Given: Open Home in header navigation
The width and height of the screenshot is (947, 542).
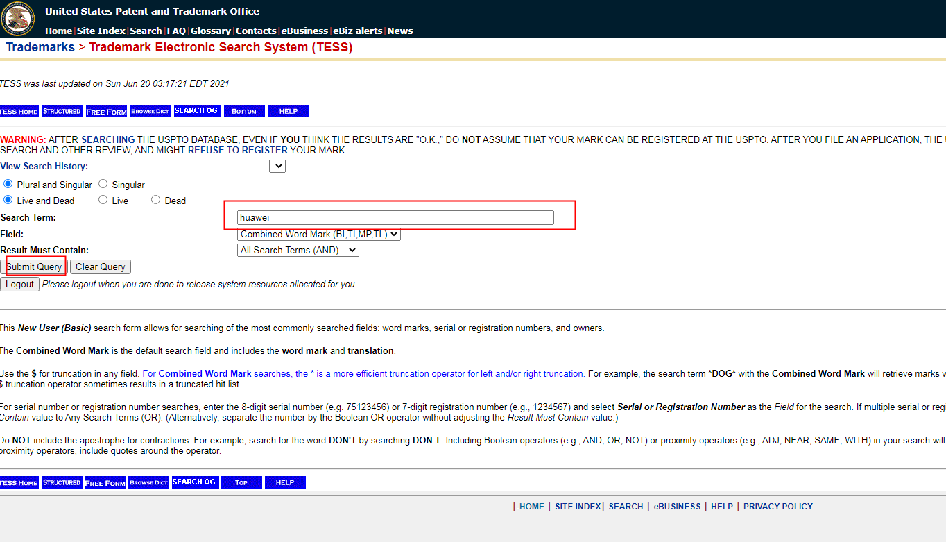Looking at the screenshot, I should 59,31.
